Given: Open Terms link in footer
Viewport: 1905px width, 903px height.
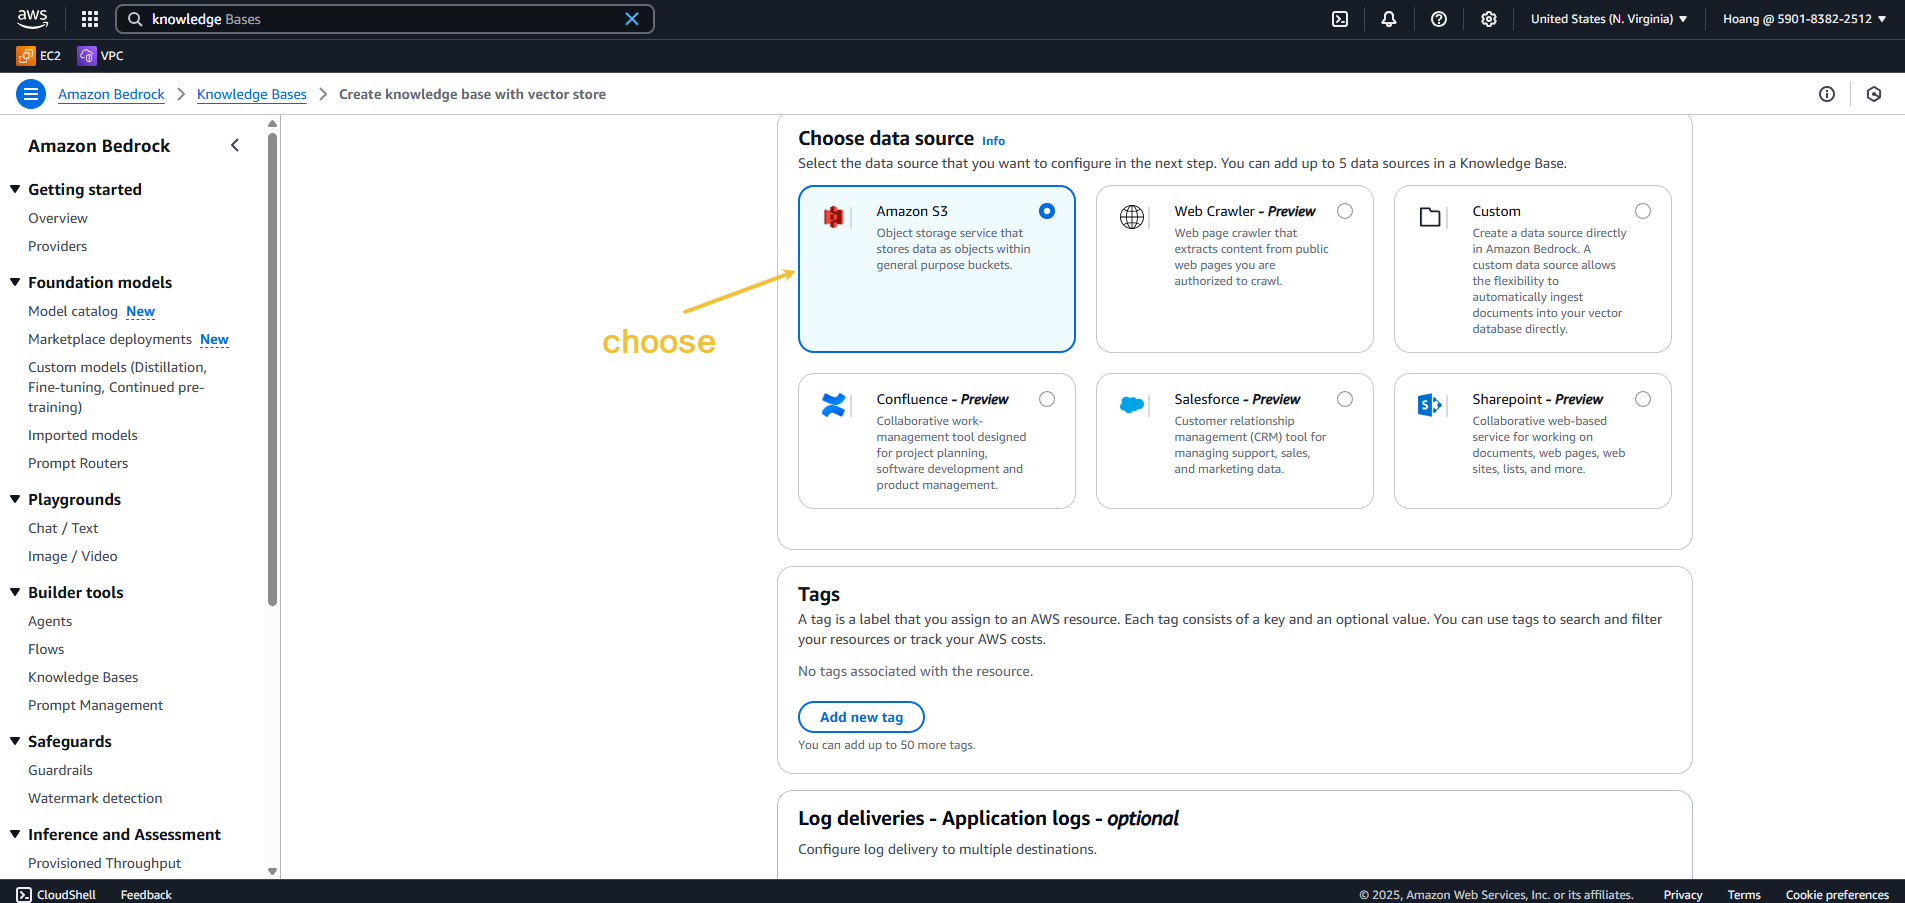Looking at the screenshot, I should pos(1744,895).
